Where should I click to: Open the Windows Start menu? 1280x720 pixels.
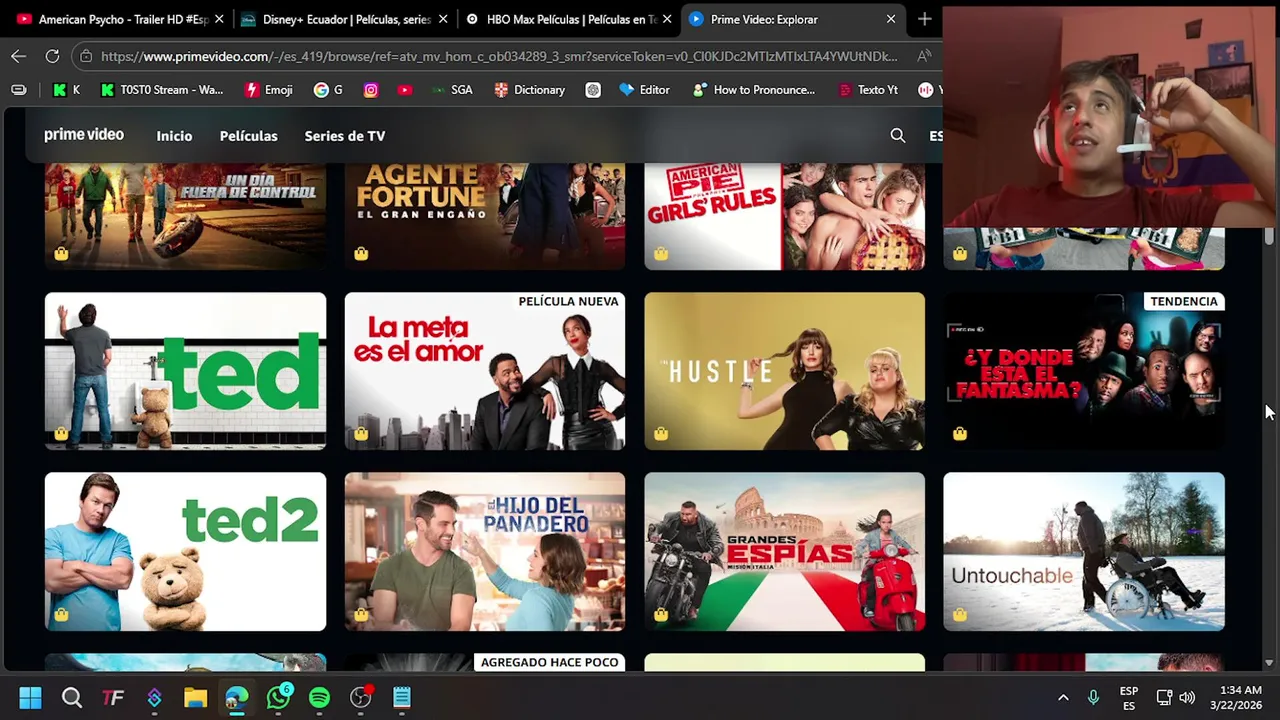tap(30, 697)
